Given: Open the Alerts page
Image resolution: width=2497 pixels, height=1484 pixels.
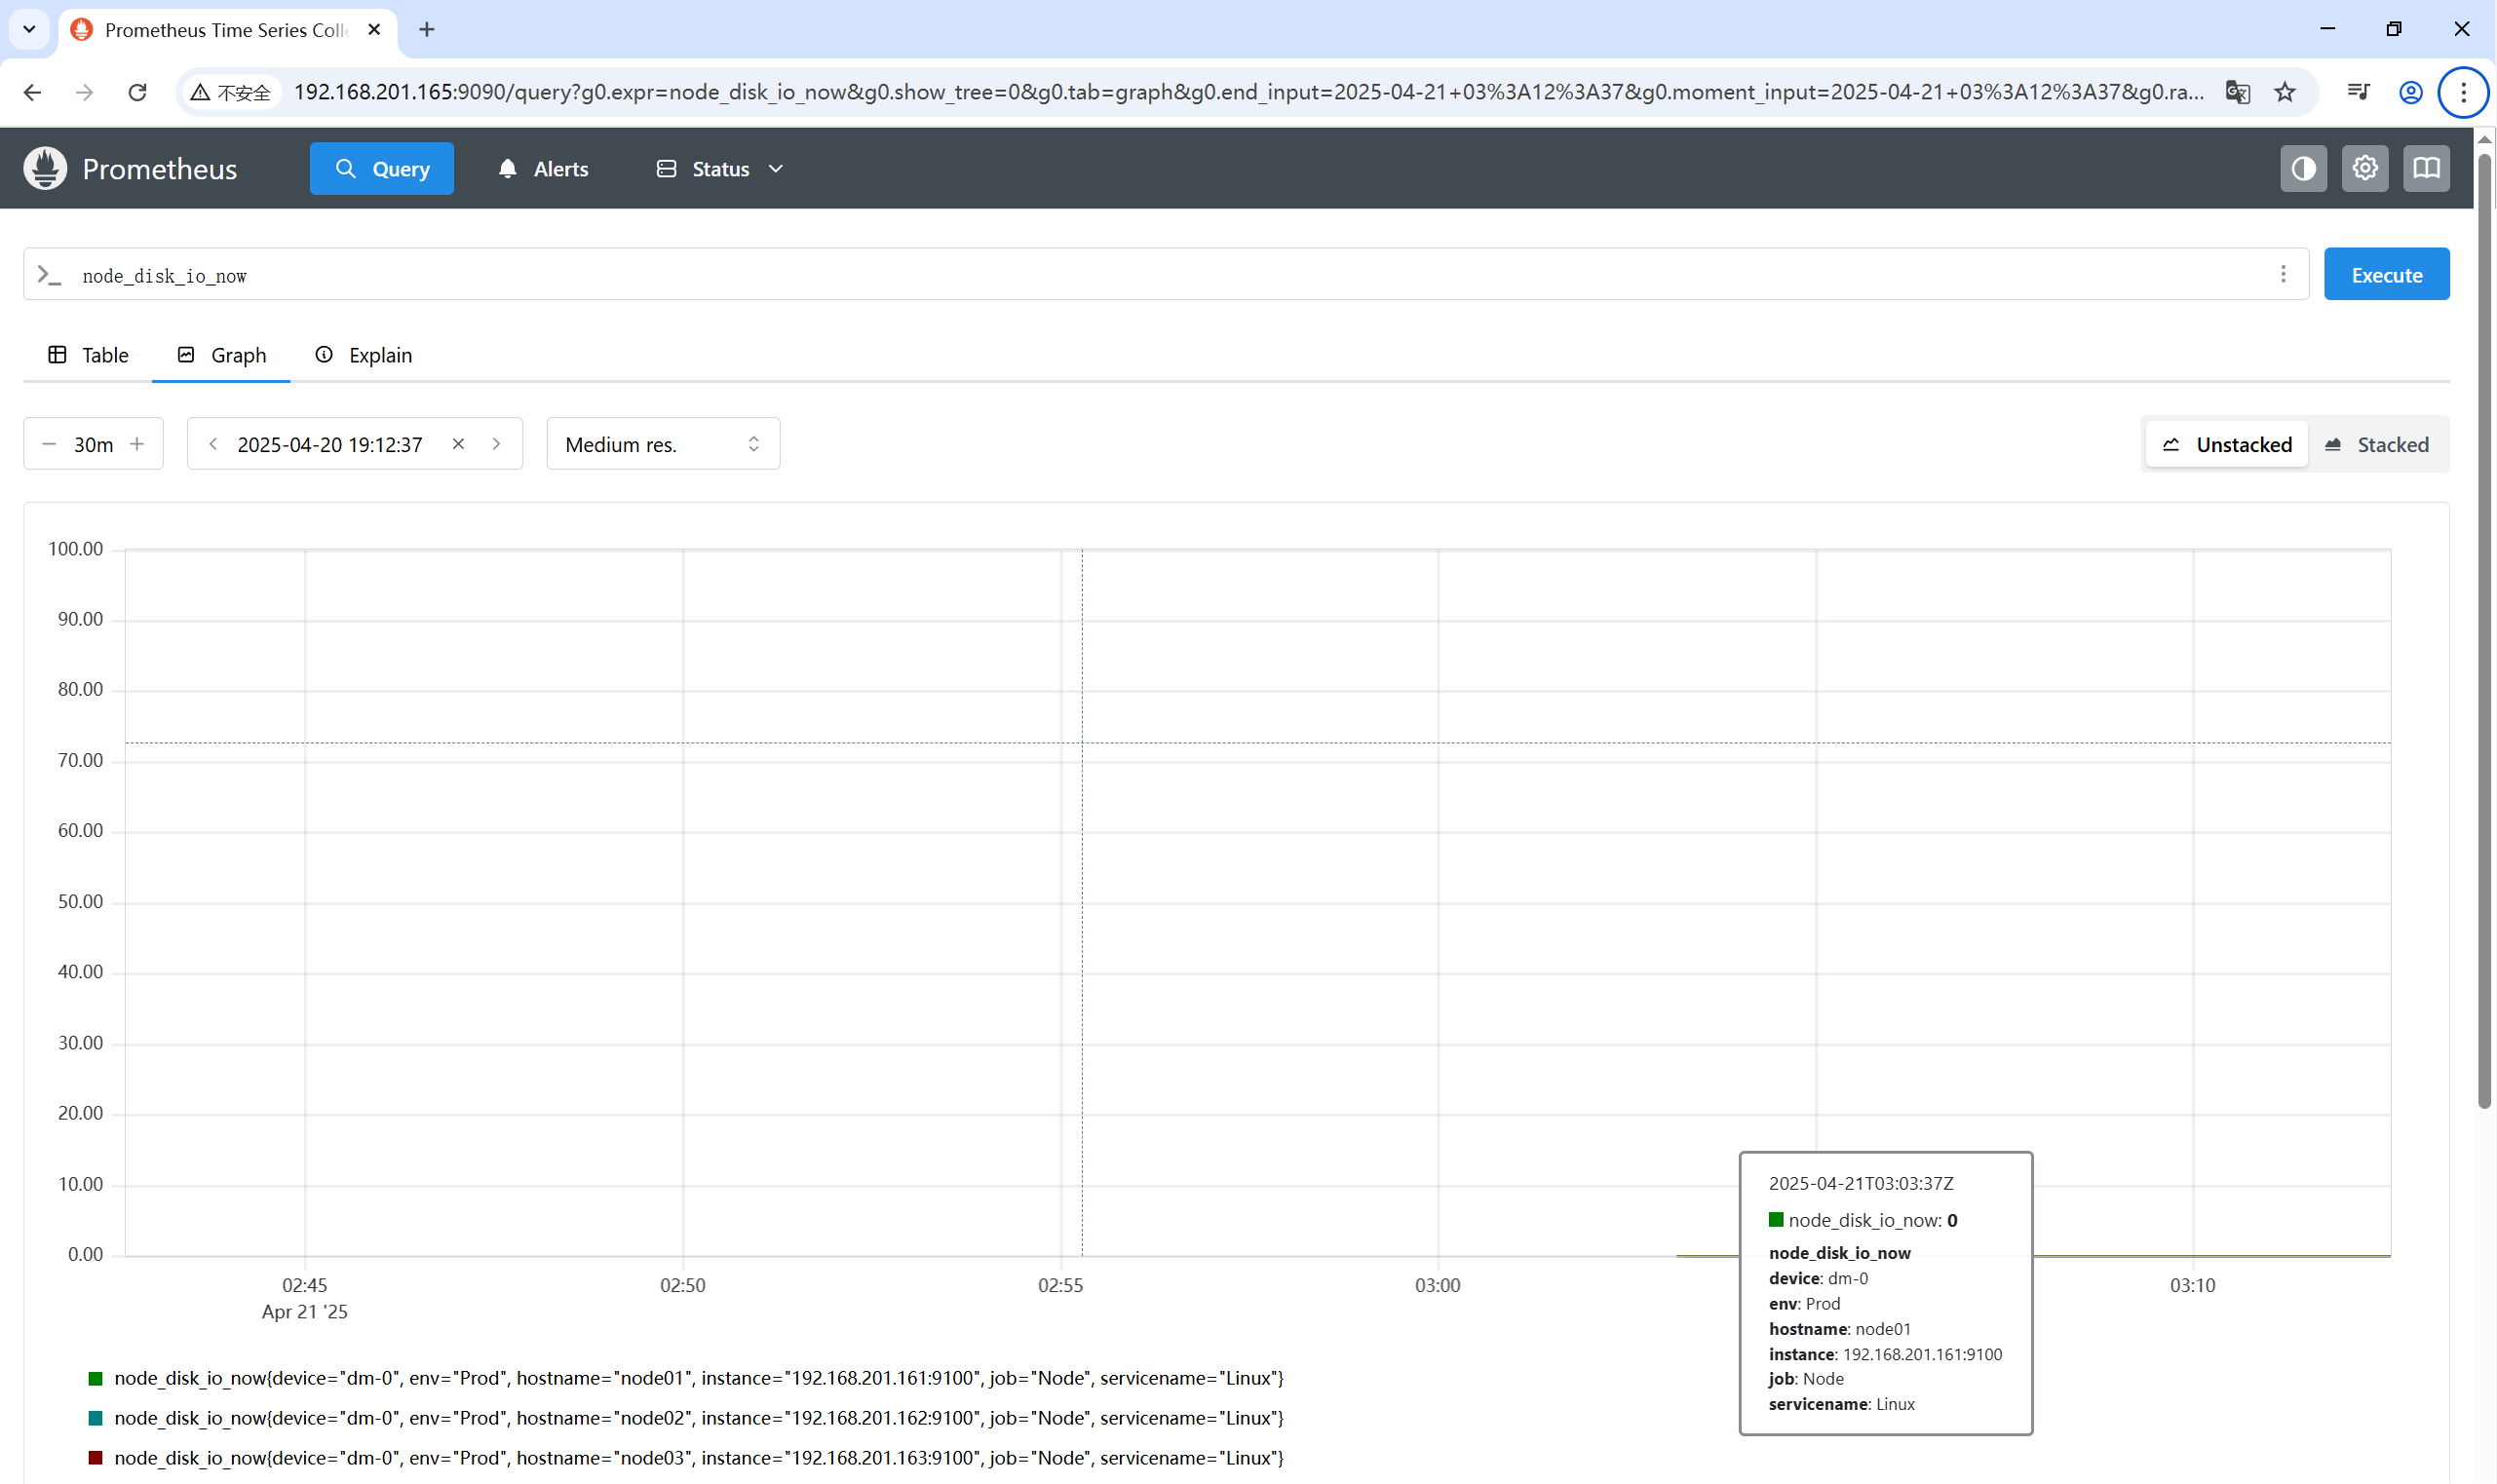Looking at the screenshot, I should (x=543, y=169).
